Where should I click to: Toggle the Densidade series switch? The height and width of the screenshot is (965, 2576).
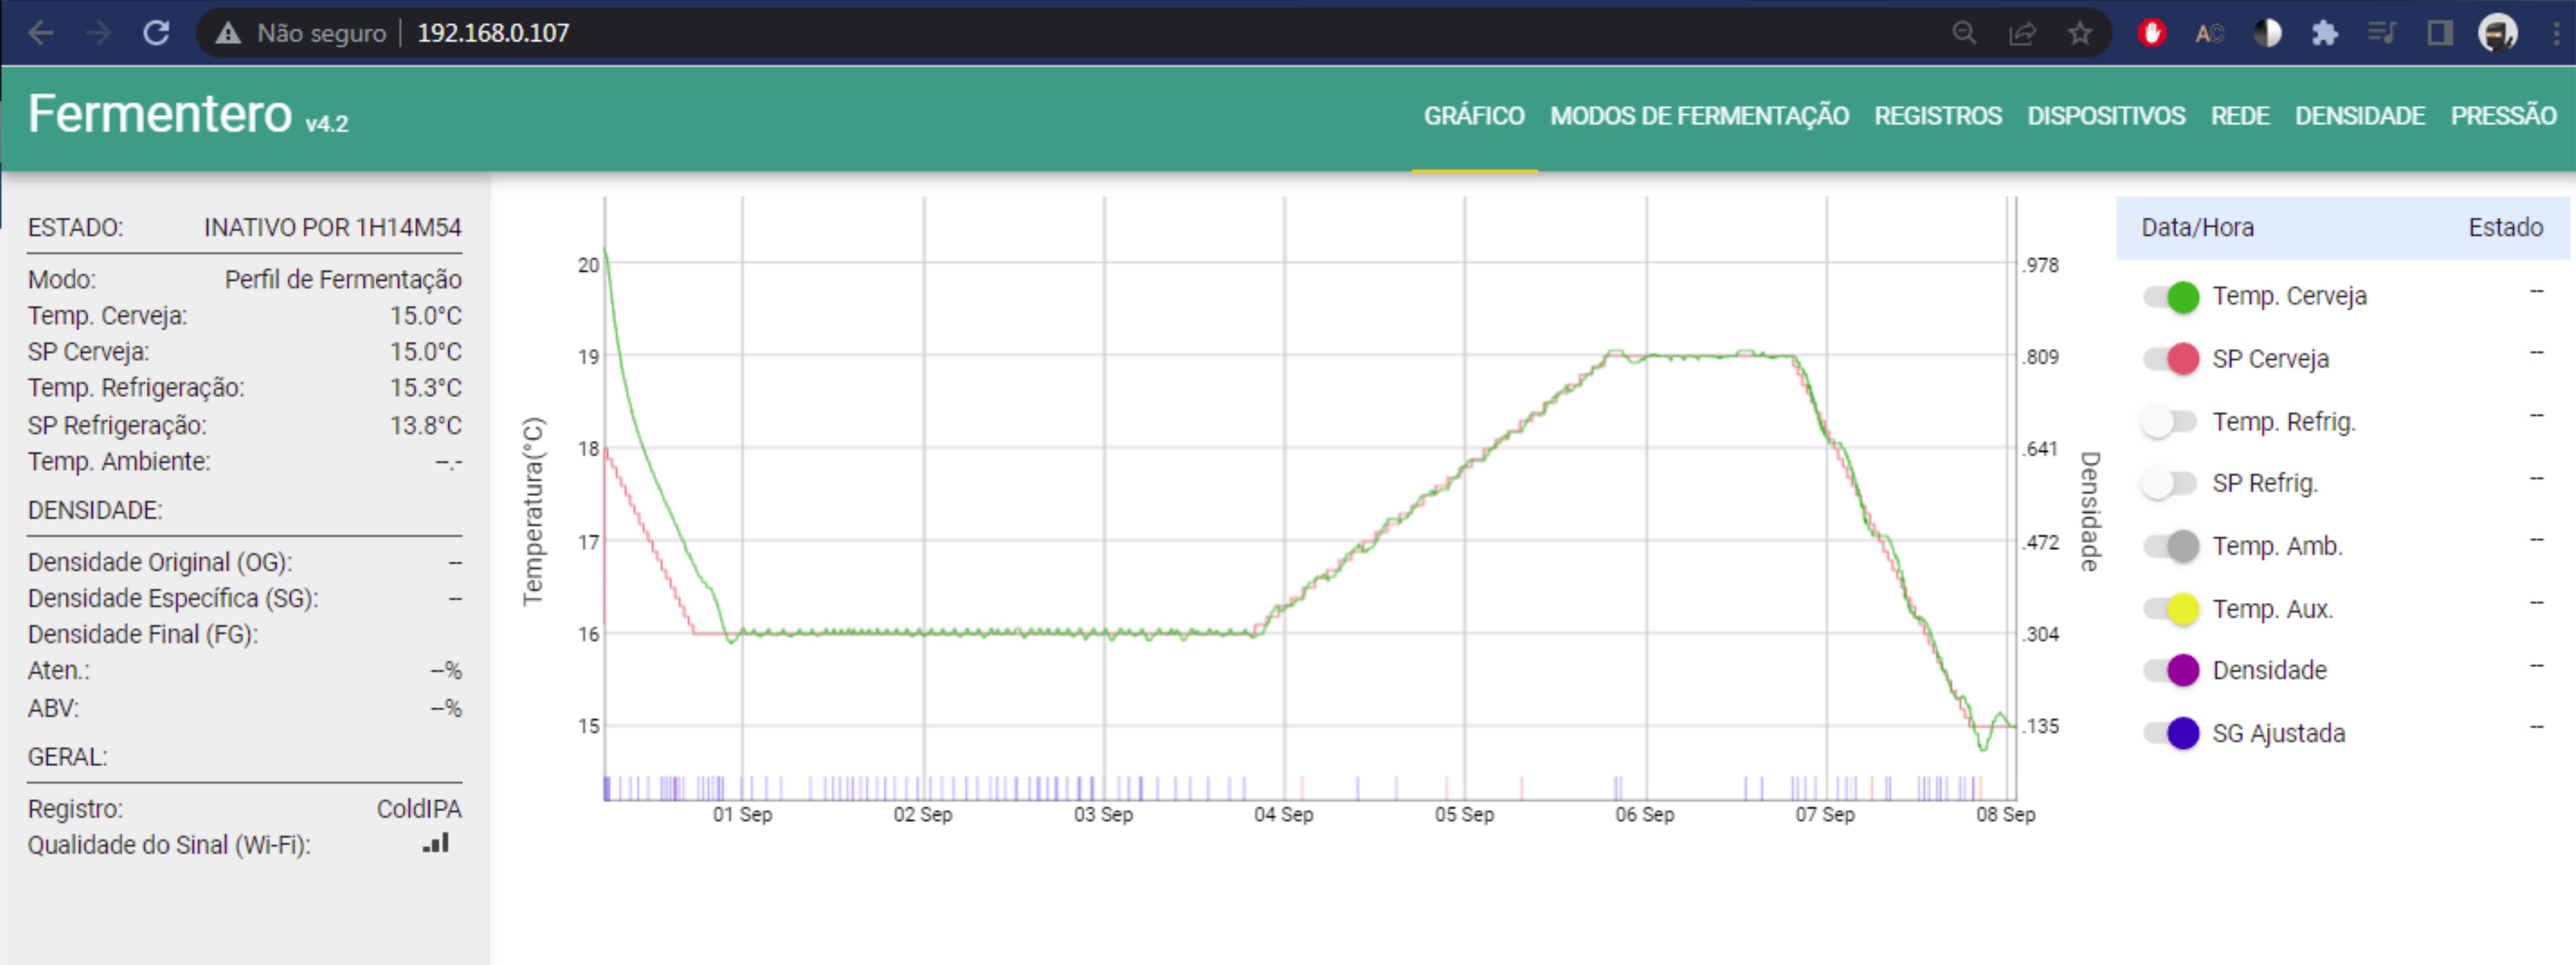pos(2171,670)
